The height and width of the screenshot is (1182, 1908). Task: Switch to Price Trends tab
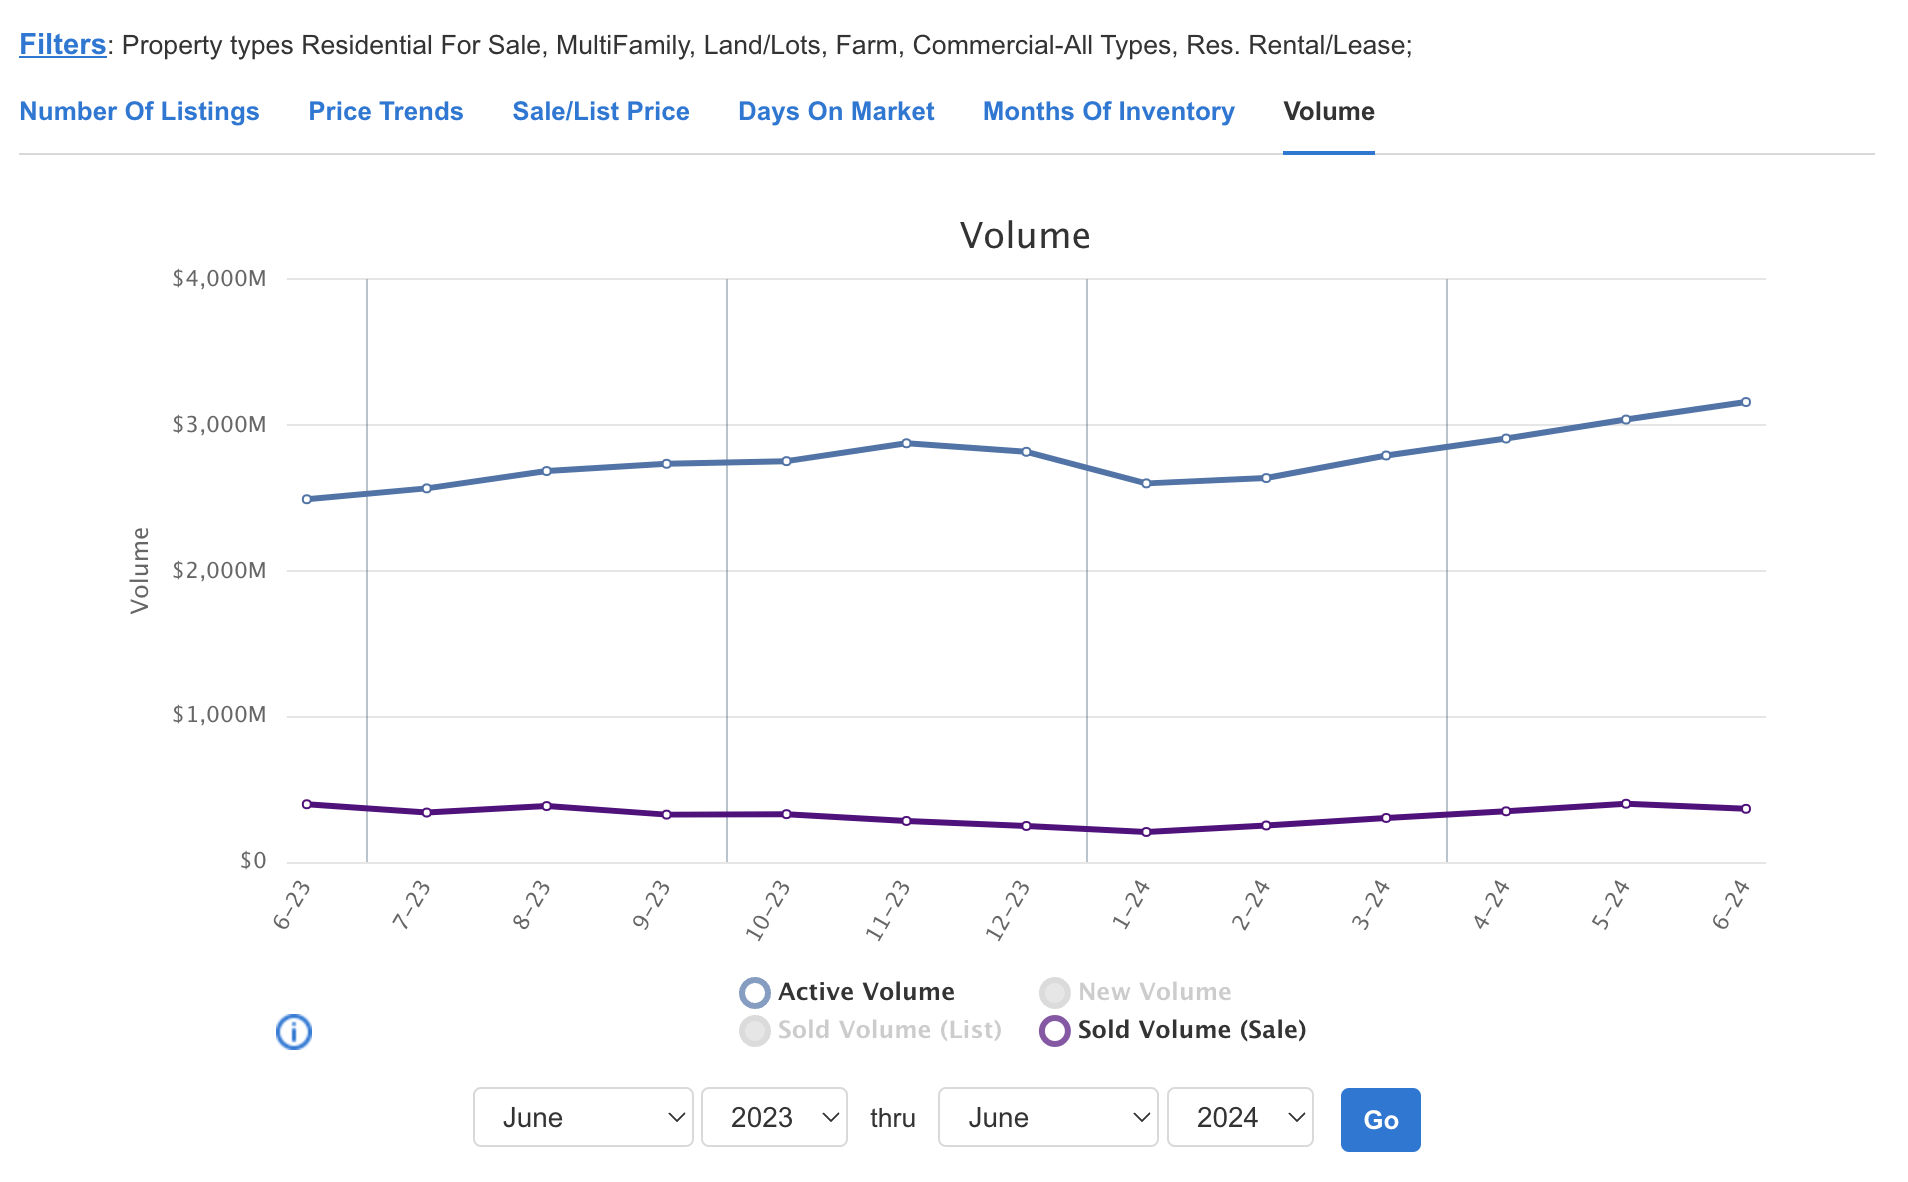pyautogui.click(x=386, y=111)
